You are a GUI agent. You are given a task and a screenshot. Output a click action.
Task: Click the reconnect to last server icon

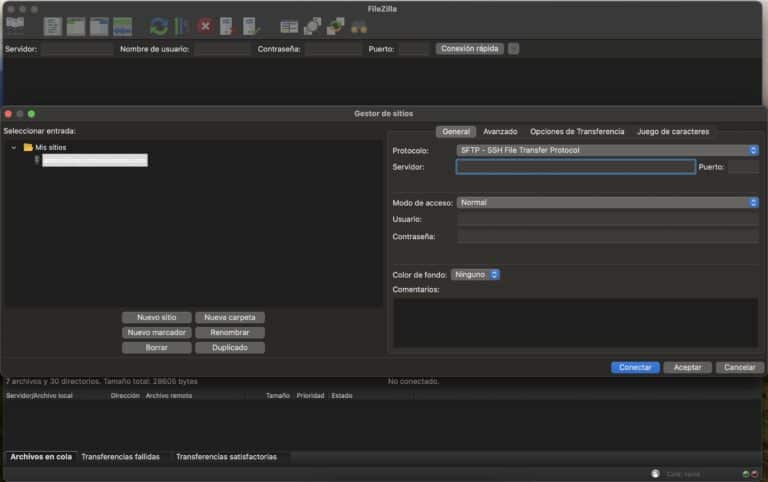(250, 26)
